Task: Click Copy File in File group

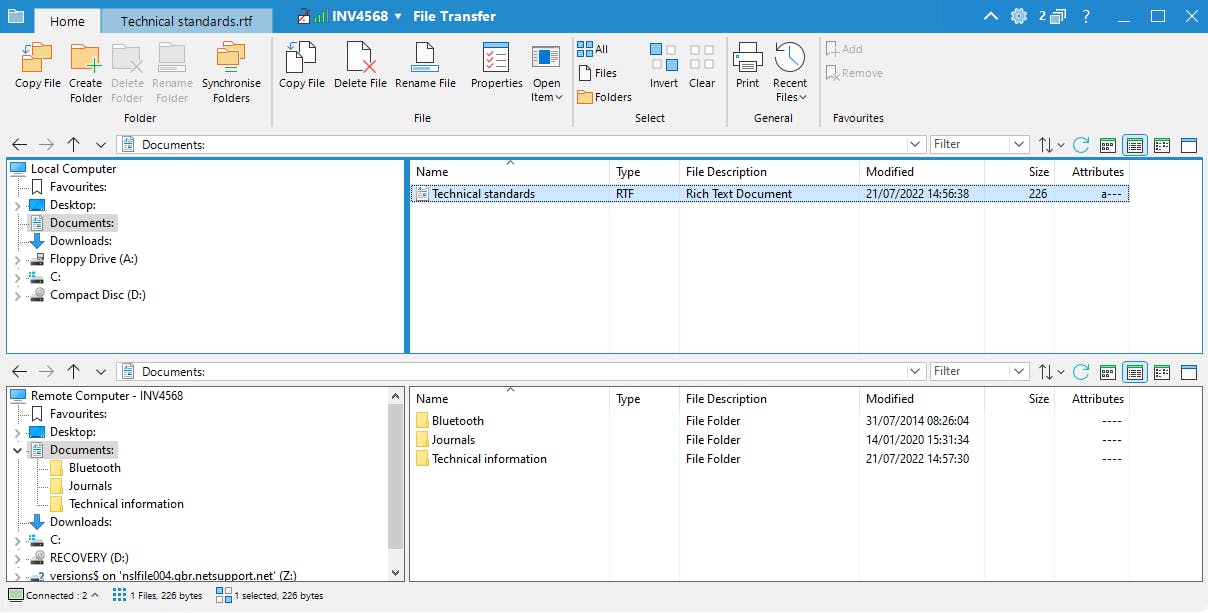Action: (x=301, y=66)
